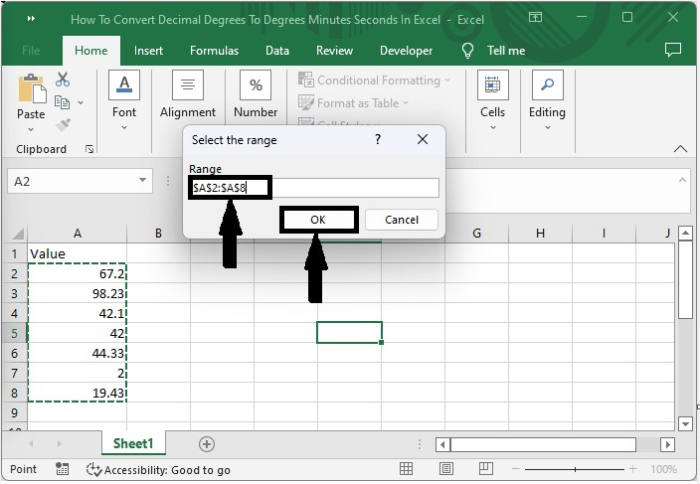
Task: Click the macro recording status icon
Action: click(x=62, y=469)
